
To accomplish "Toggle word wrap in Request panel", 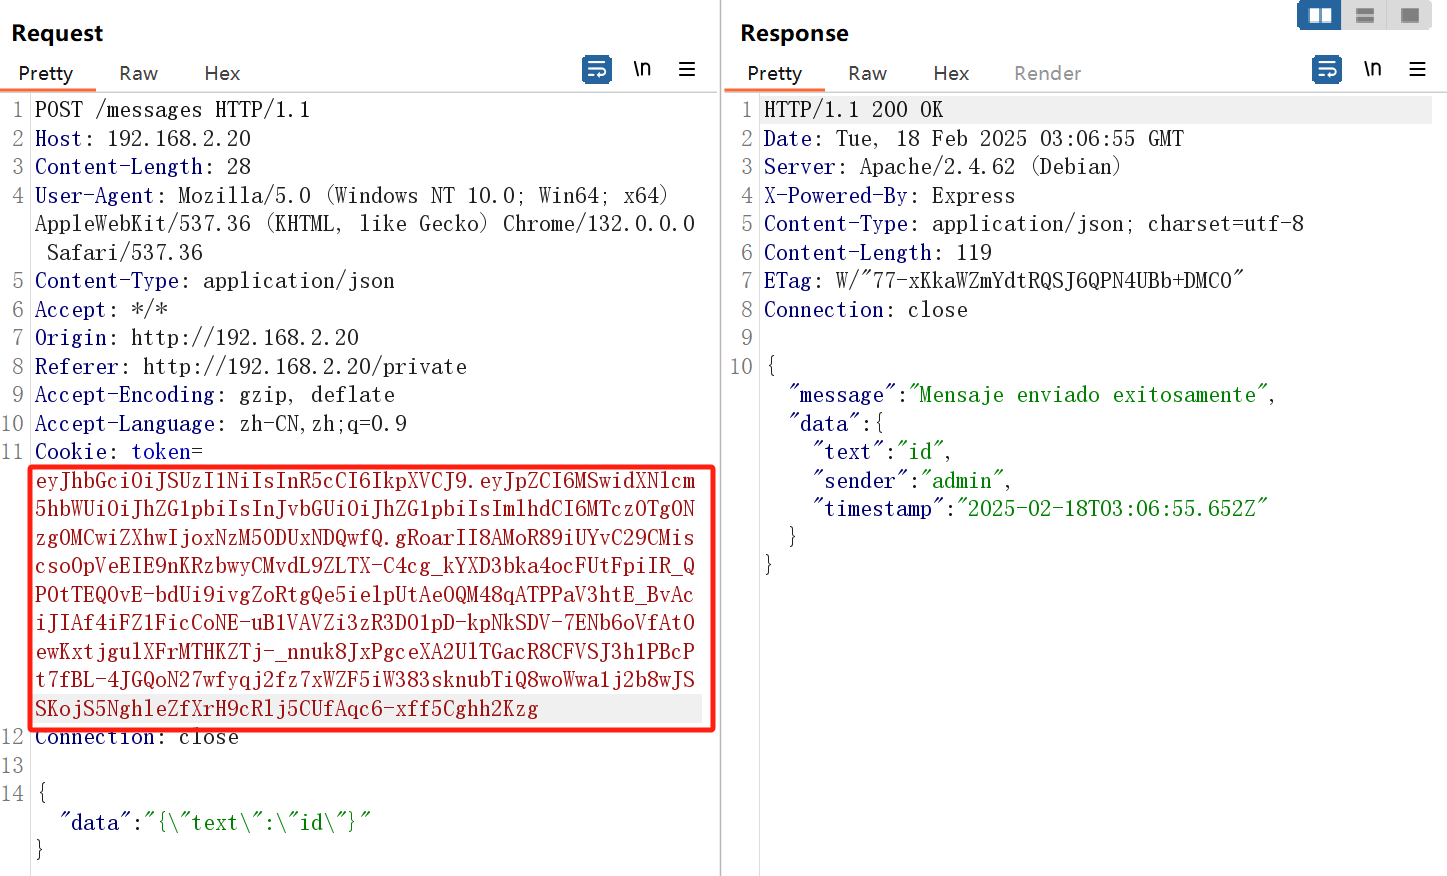I will pyautogui.click(x=597, y=70).
